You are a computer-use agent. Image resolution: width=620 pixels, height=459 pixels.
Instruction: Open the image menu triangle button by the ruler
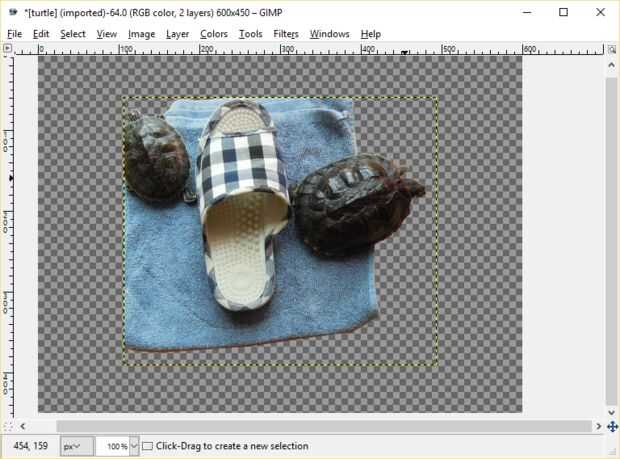7,49
